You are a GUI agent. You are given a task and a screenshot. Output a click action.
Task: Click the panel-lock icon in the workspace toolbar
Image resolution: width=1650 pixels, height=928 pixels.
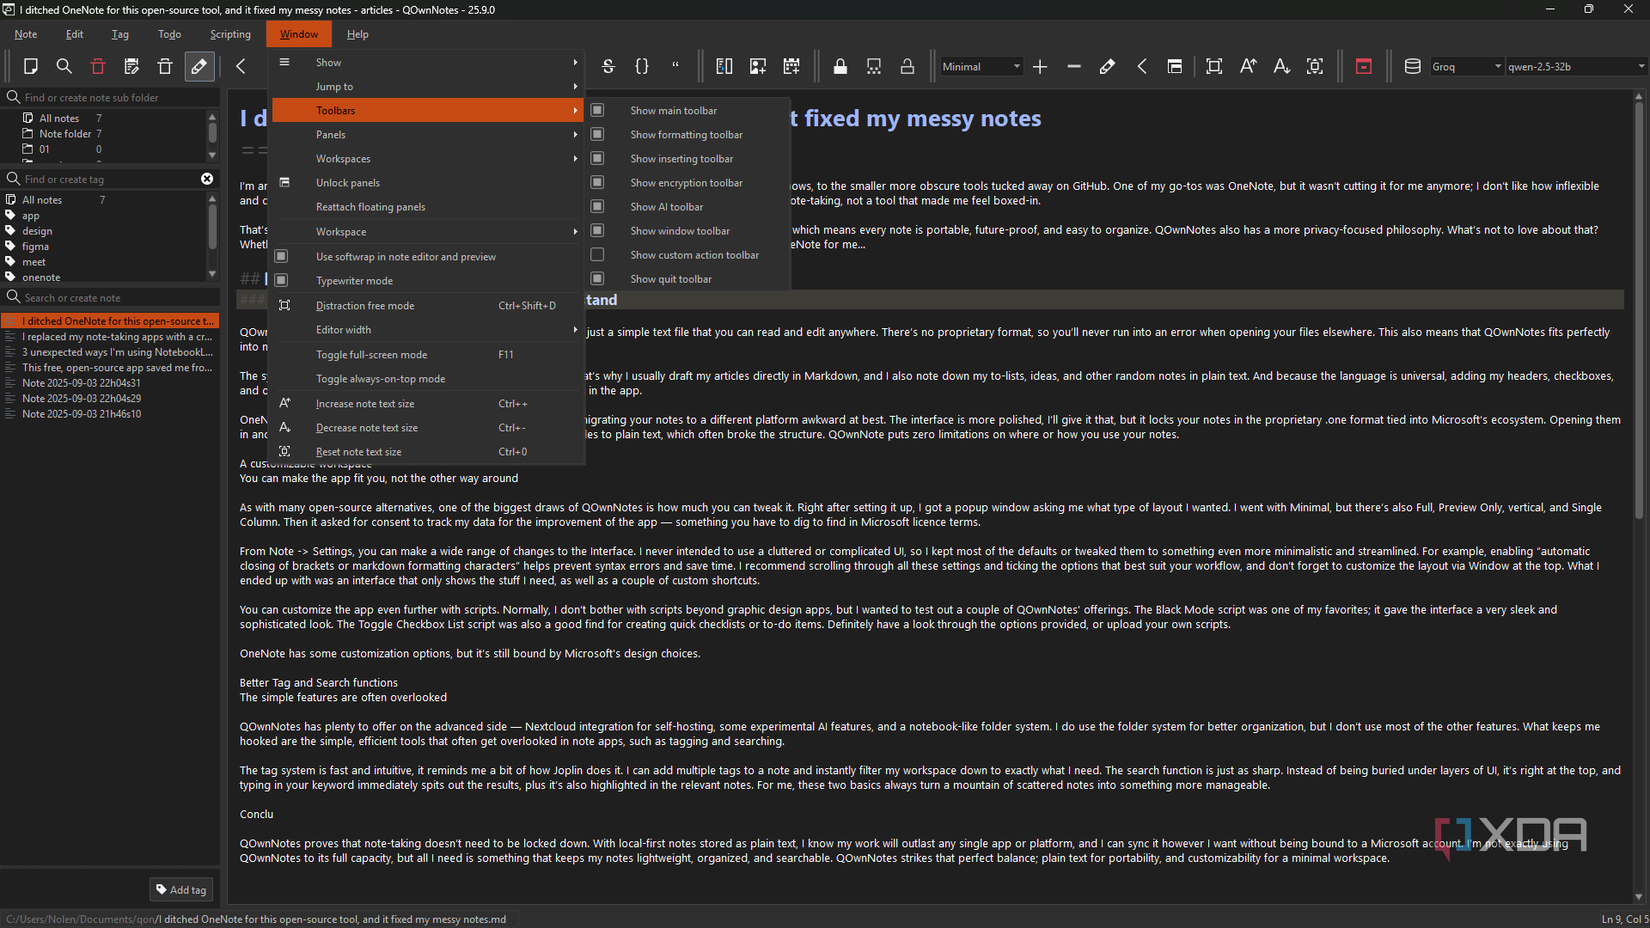pyautogui.click(x=1175, y=66)
